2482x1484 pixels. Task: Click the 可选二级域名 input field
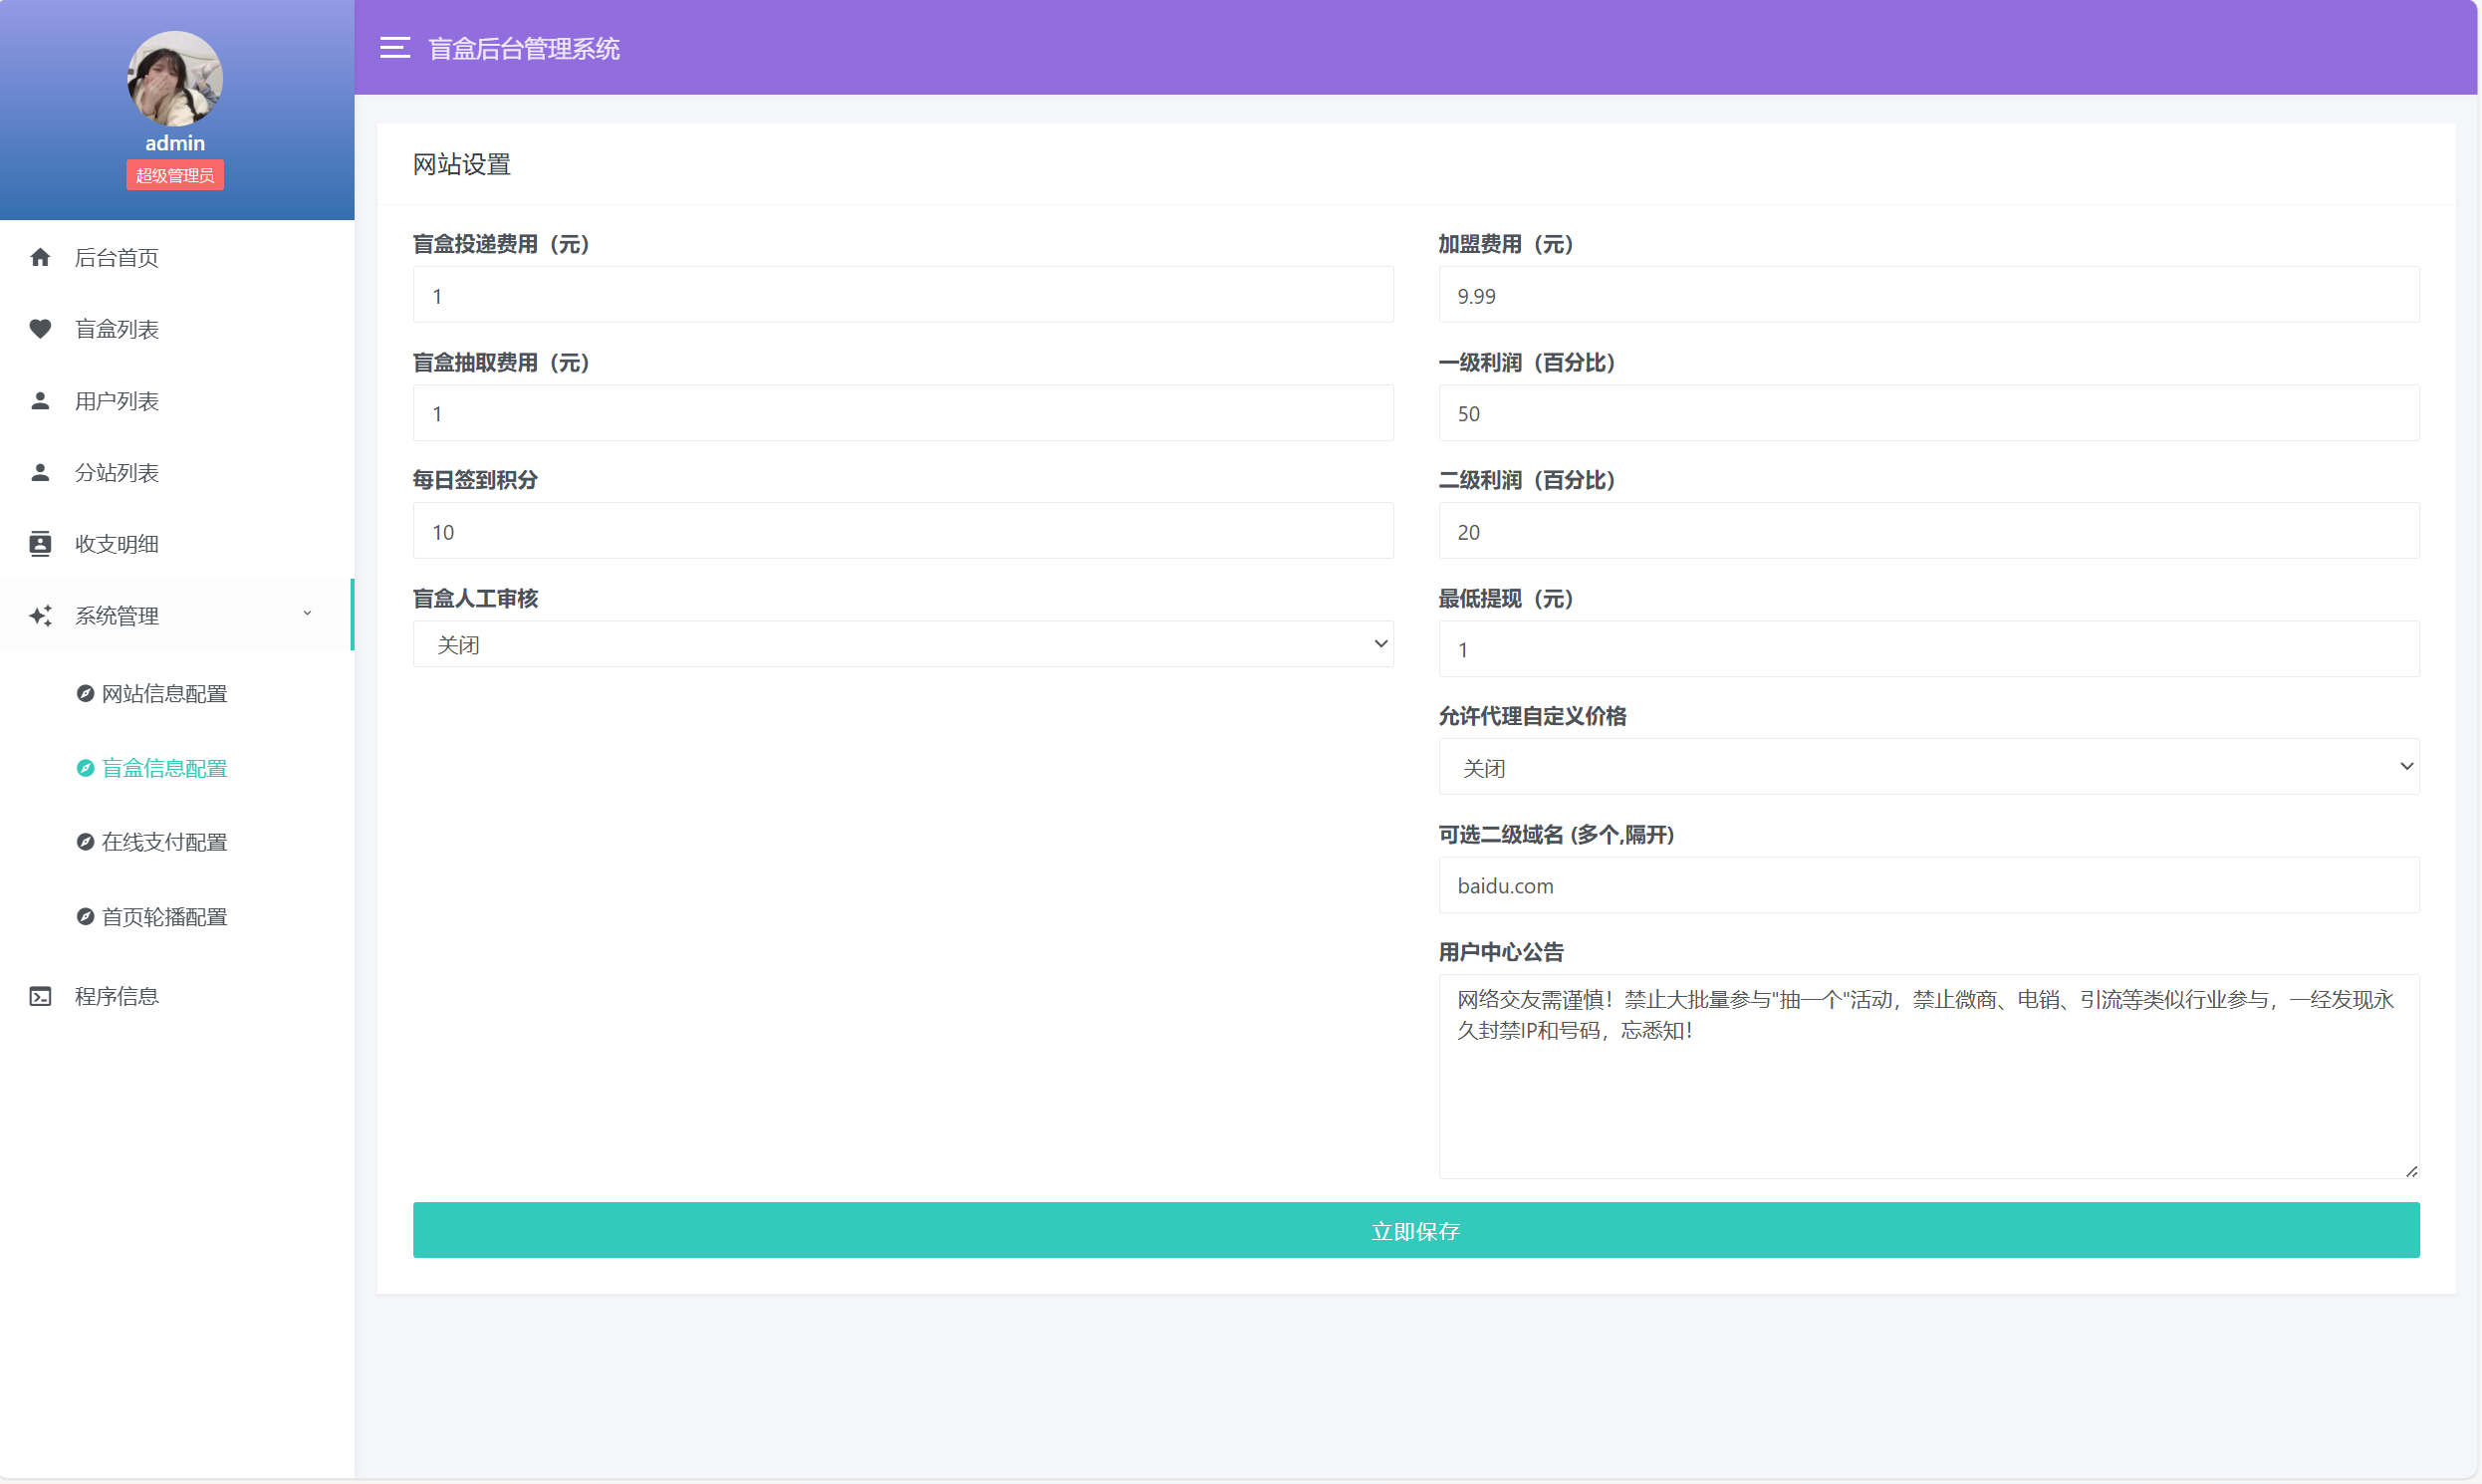coord(1927,885)
